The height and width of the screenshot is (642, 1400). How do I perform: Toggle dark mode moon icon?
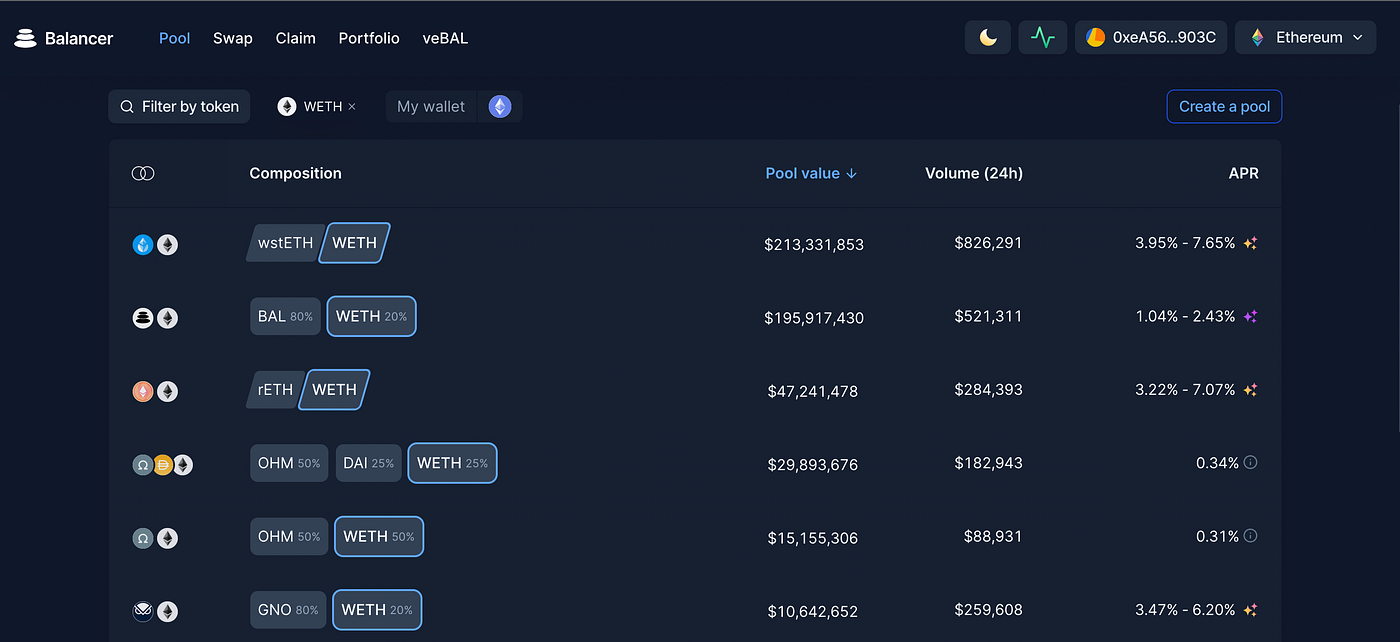(x=988, y=38)
